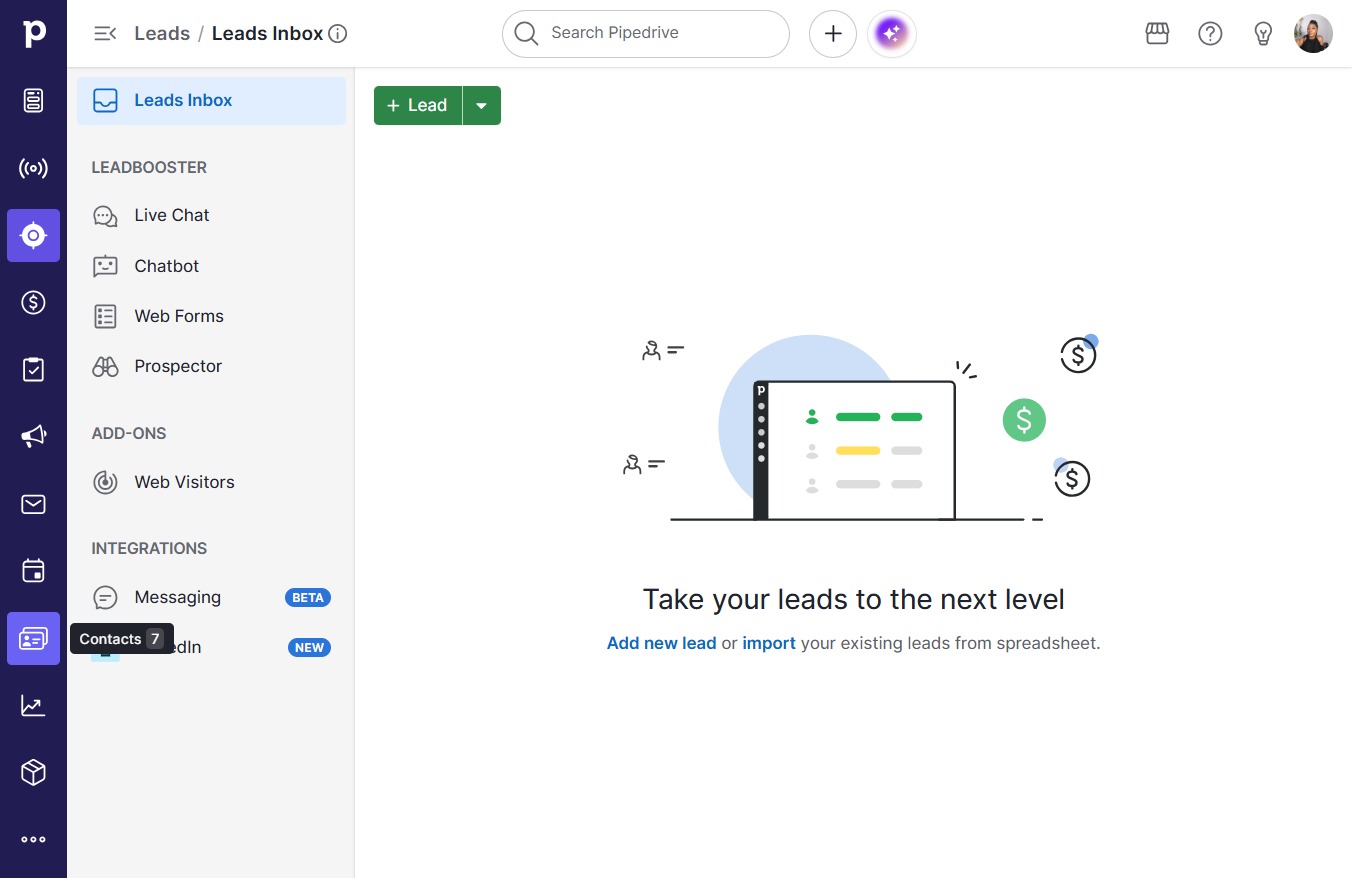Screen dimensions: 1352x878
Task: Open Projects via the clipboard-check icon
Action: click(33, 369)
